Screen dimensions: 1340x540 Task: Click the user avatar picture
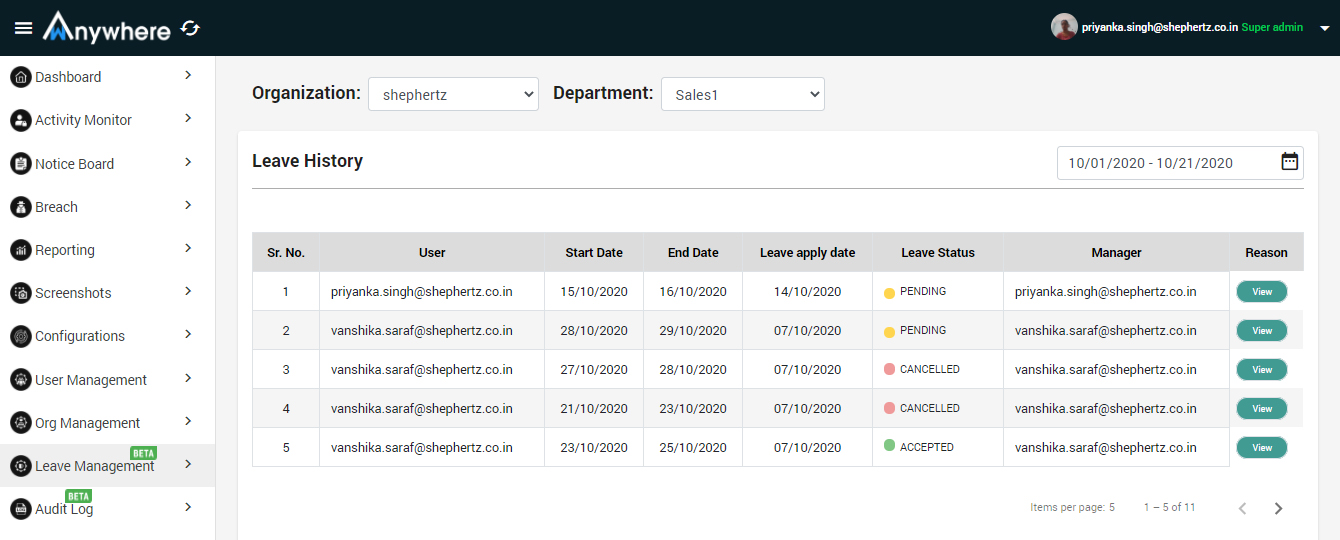tap(1064, 27)
